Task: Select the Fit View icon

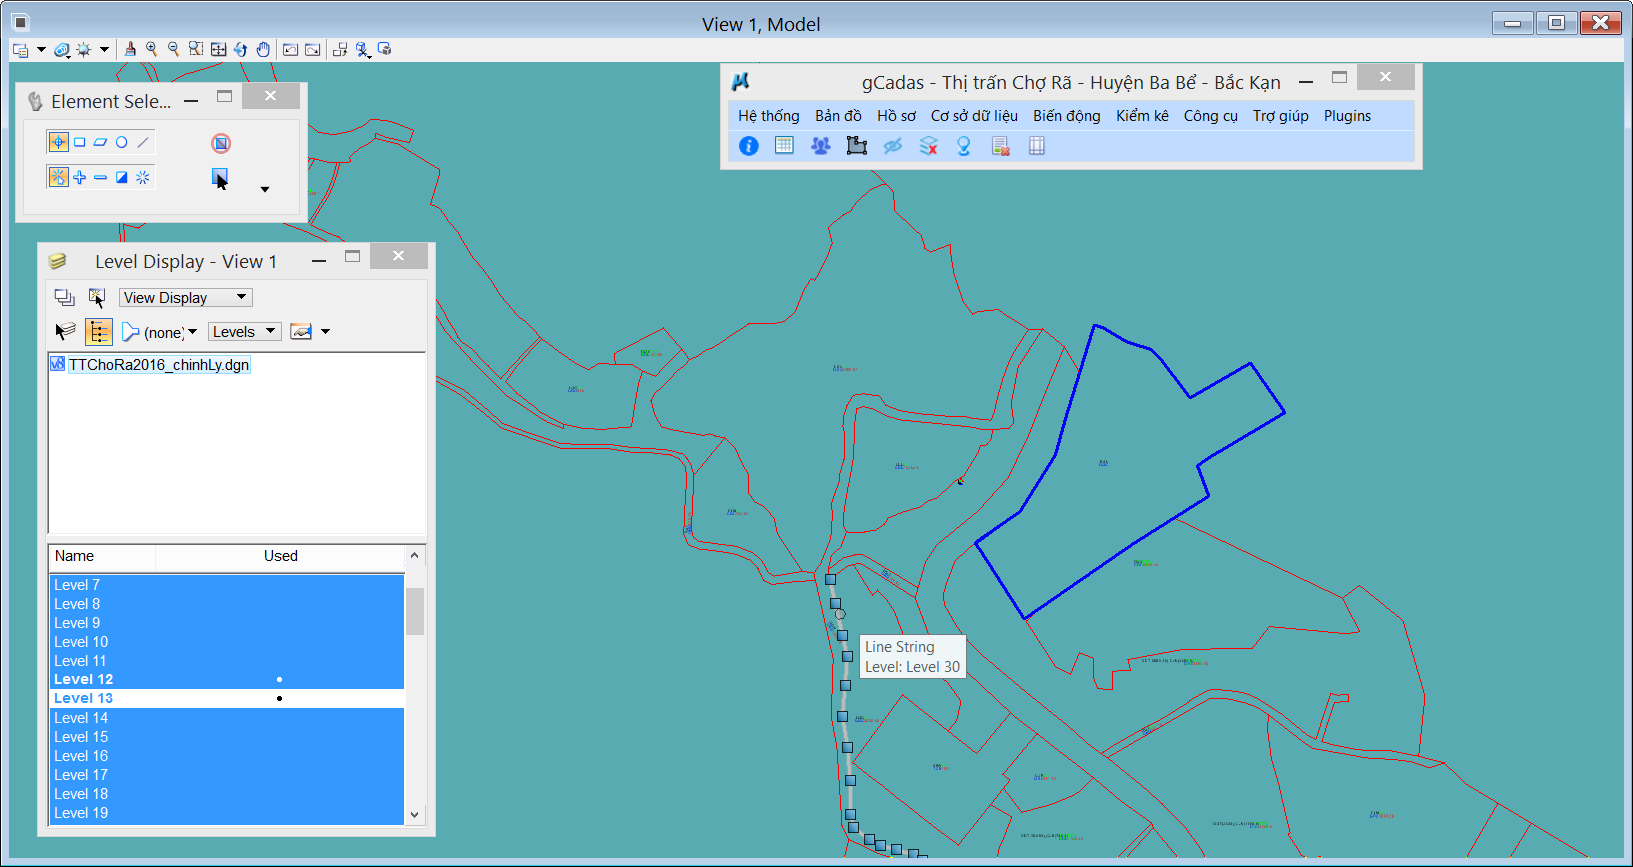Action: point(218,49)
